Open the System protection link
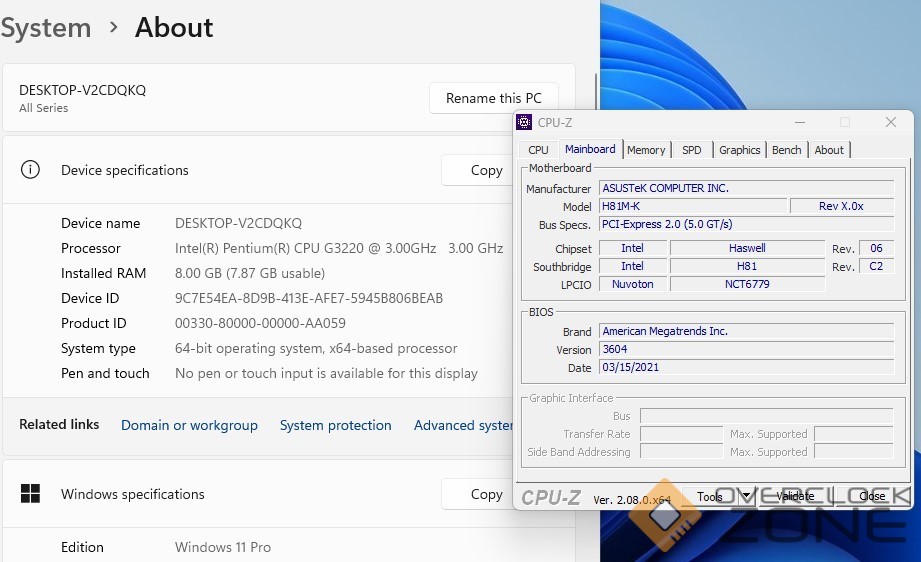The image size is (921, 562). 335,425
